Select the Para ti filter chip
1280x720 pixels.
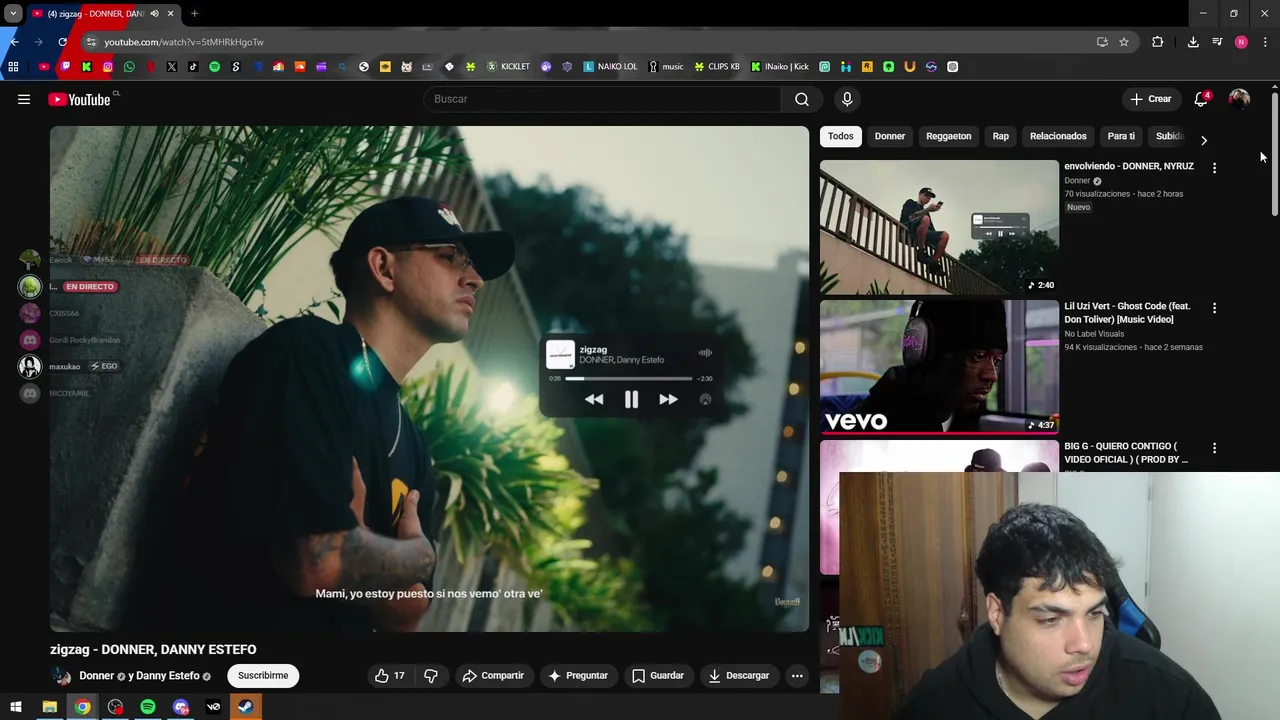(1121, 136)
